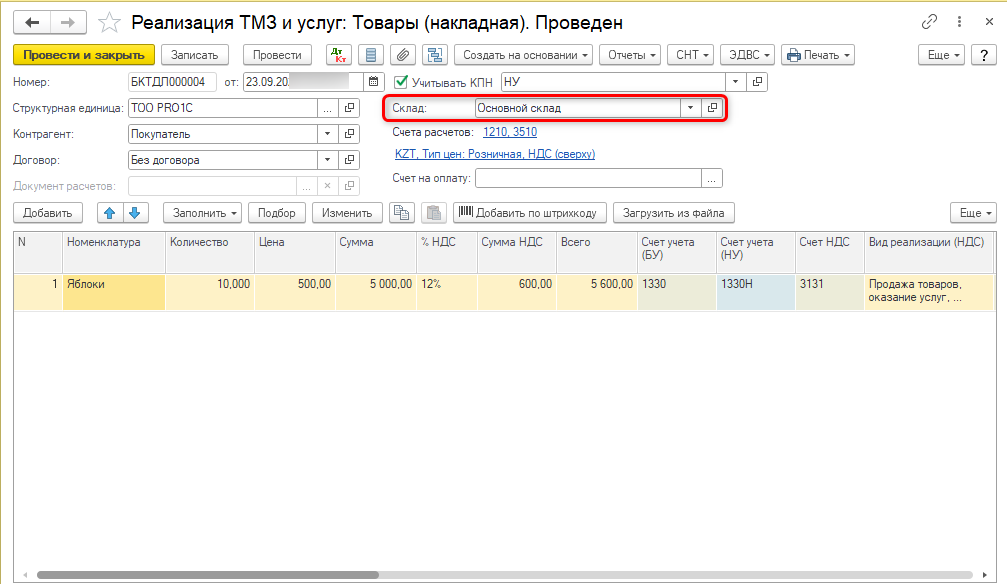Click the Счет на оплату input field
This screenshot has height=584, width=1007.
coord(588,179)
